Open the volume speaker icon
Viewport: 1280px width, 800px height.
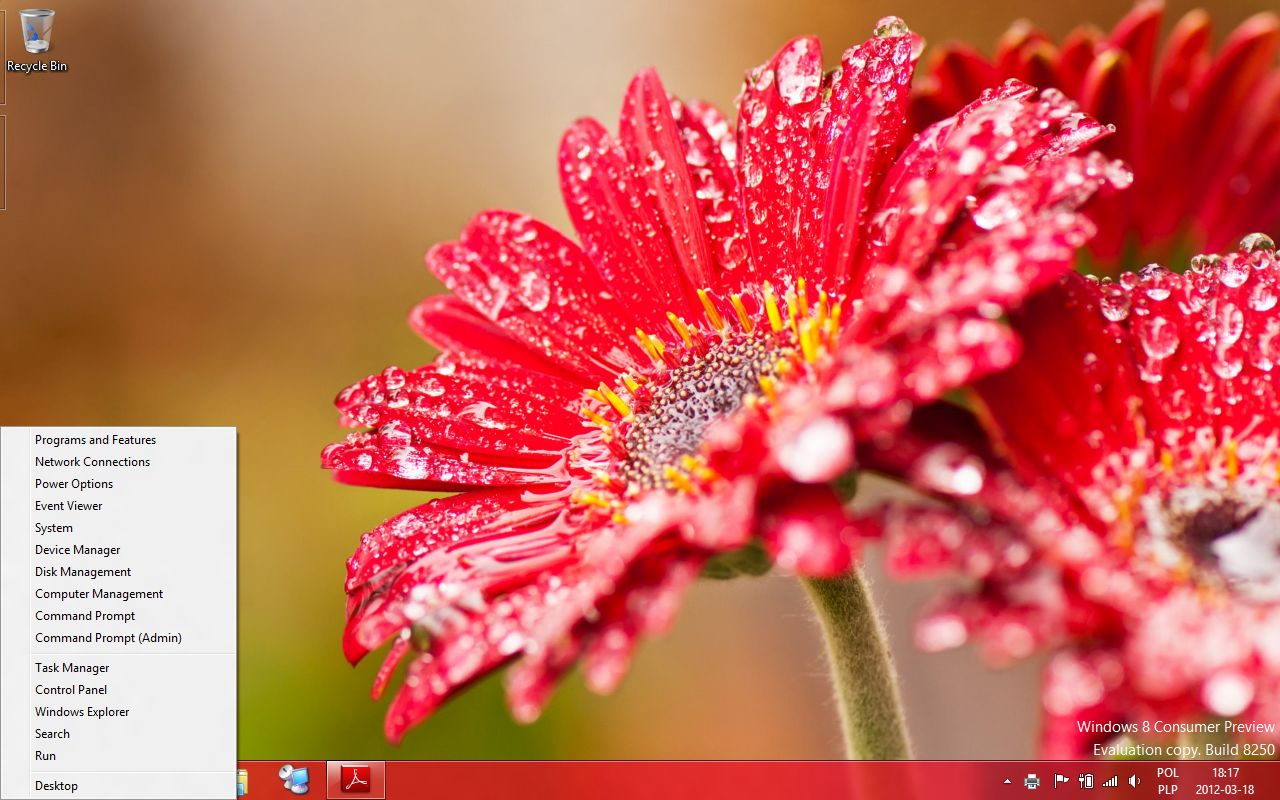1134,781
